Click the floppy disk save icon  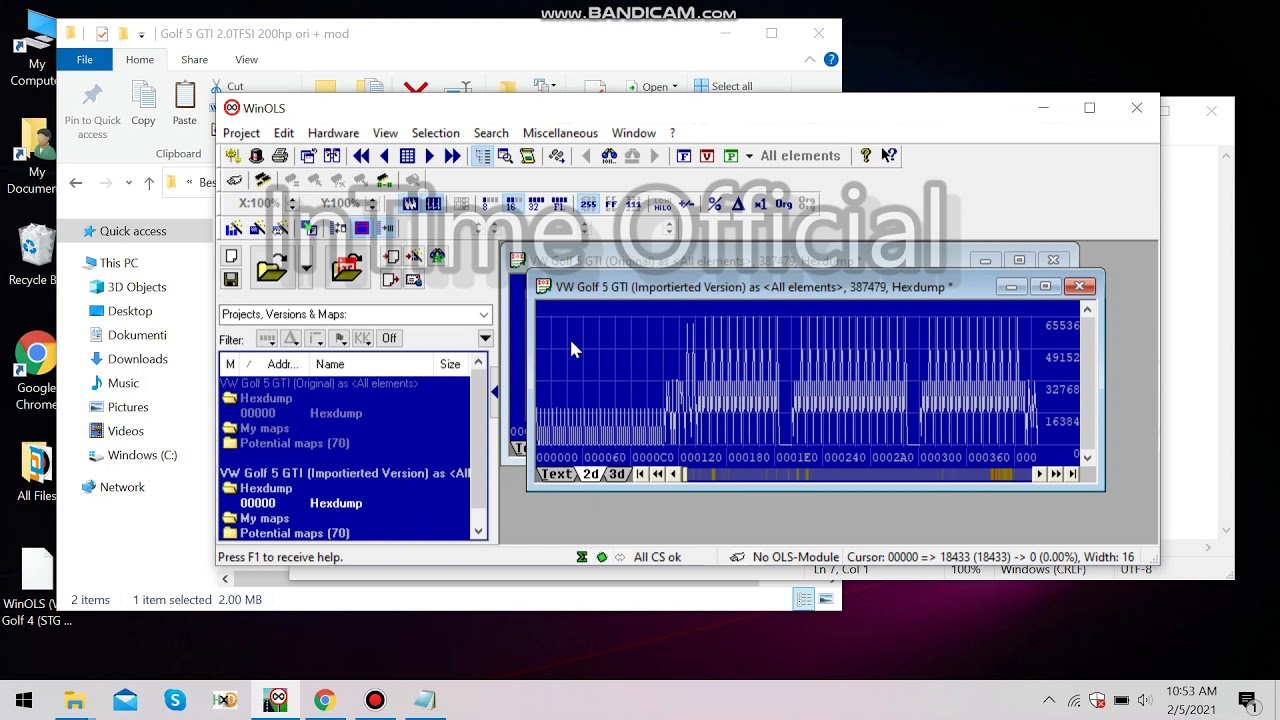click(x=231, y=279)
